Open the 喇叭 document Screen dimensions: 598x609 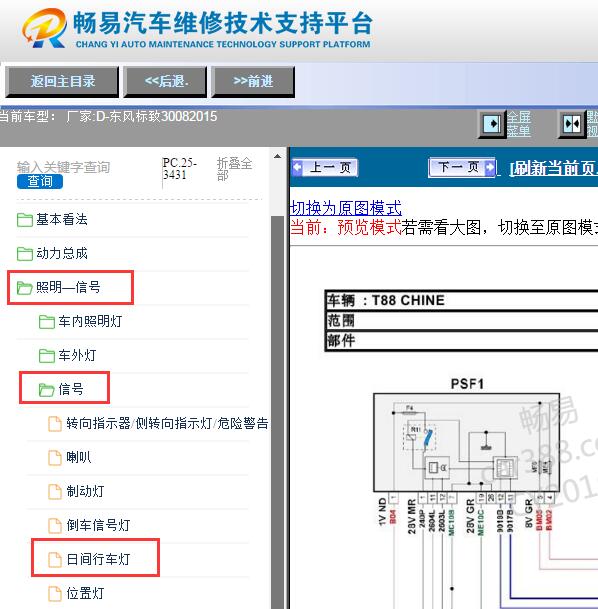[78, 457]
